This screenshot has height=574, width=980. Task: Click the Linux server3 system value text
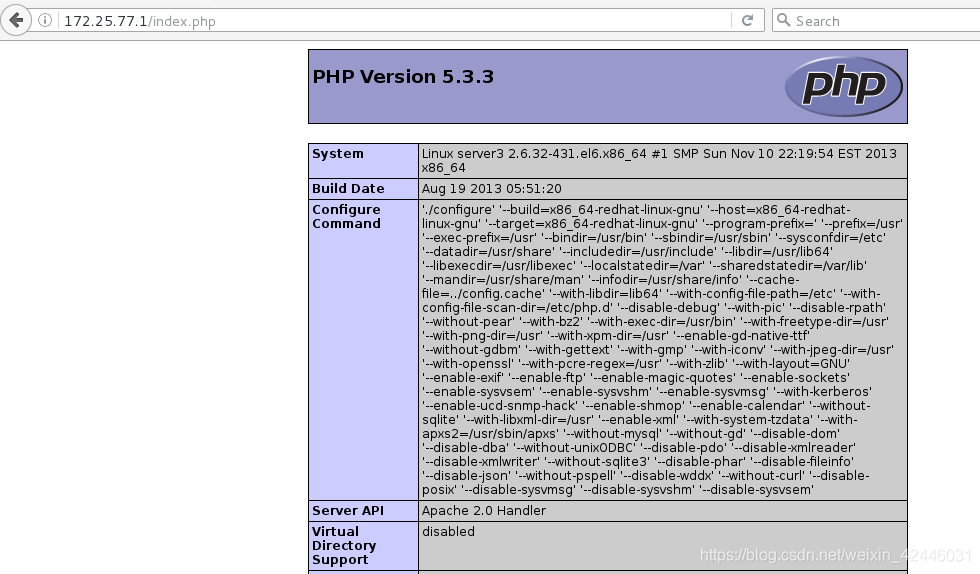659,161
